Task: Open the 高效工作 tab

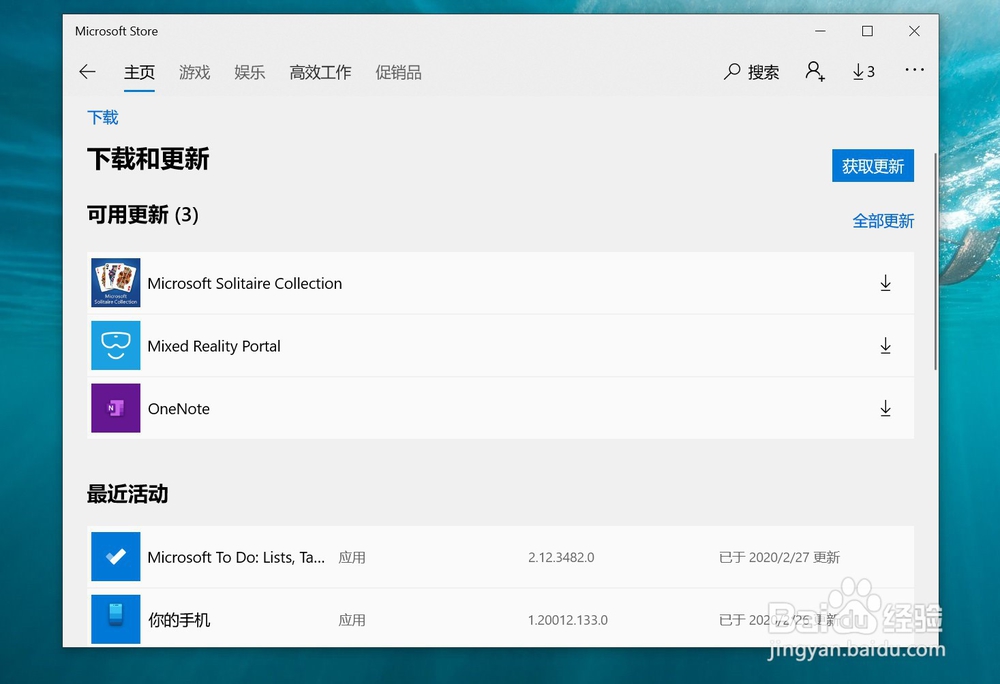Action: 320,73
